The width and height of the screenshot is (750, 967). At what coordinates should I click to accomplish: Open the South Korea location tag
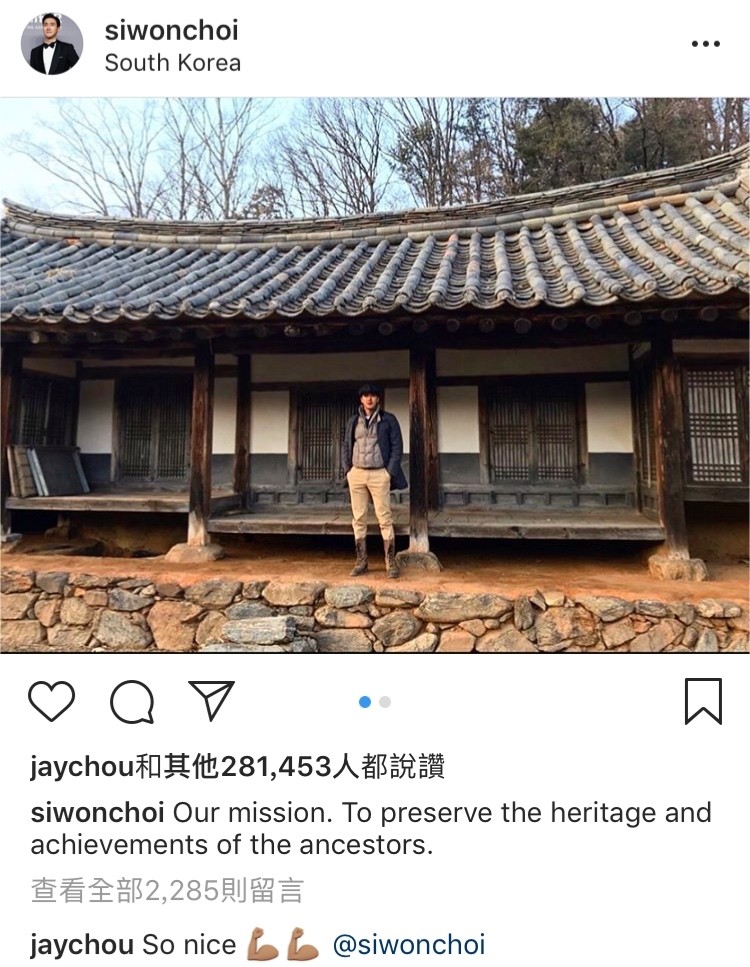click(173, 63)
